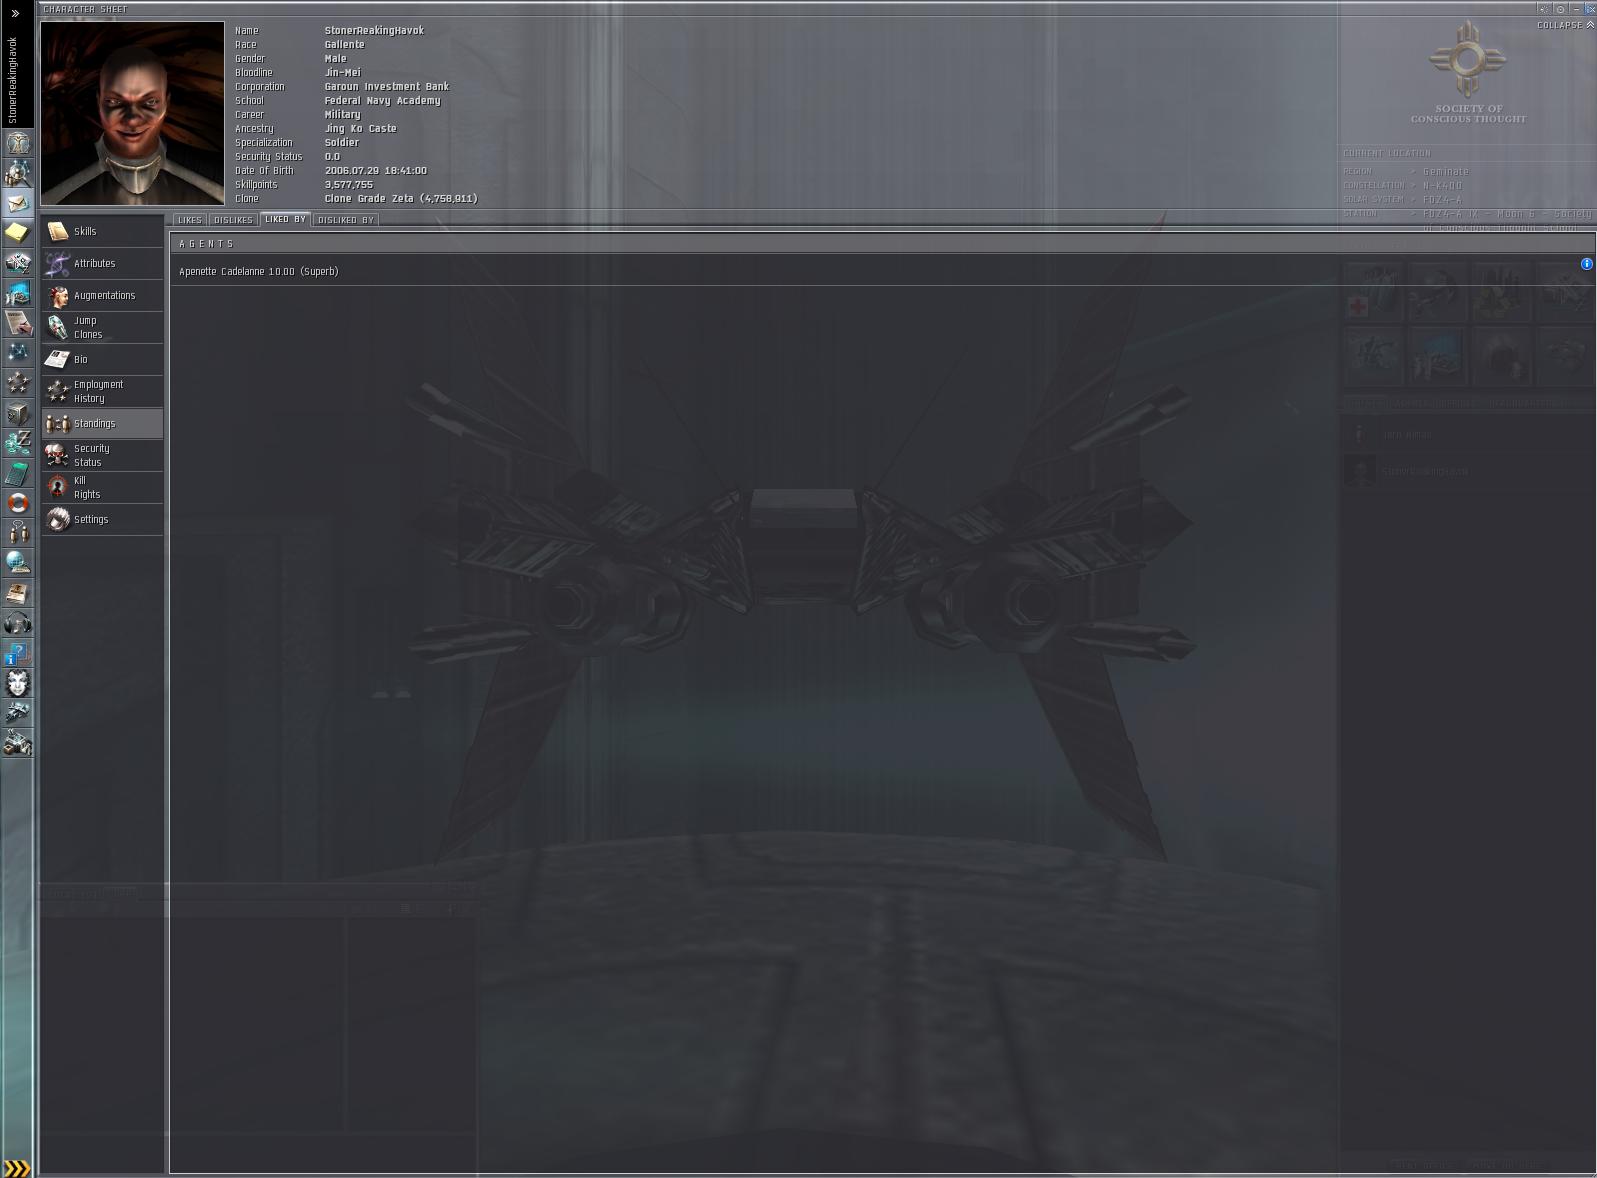Click the vertical StonerReakingHavok name label
The image size is (1597, 1178).
click(x=13, y=80)
